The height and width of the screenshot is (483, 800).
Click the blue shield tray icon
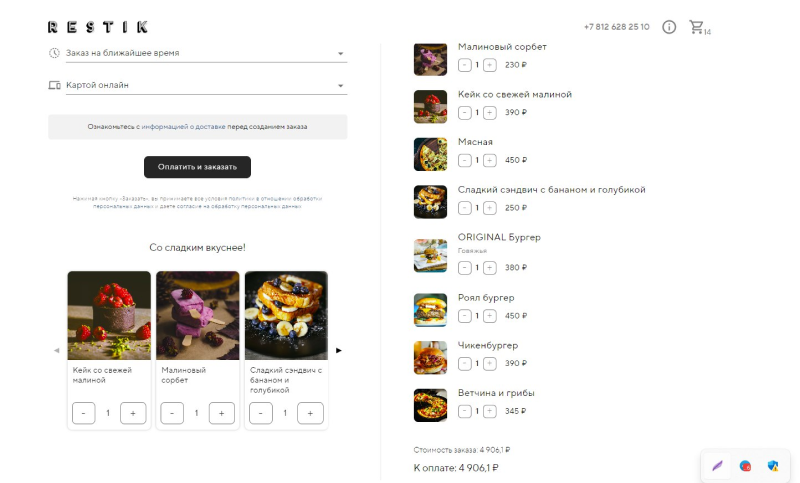[773, 466]
